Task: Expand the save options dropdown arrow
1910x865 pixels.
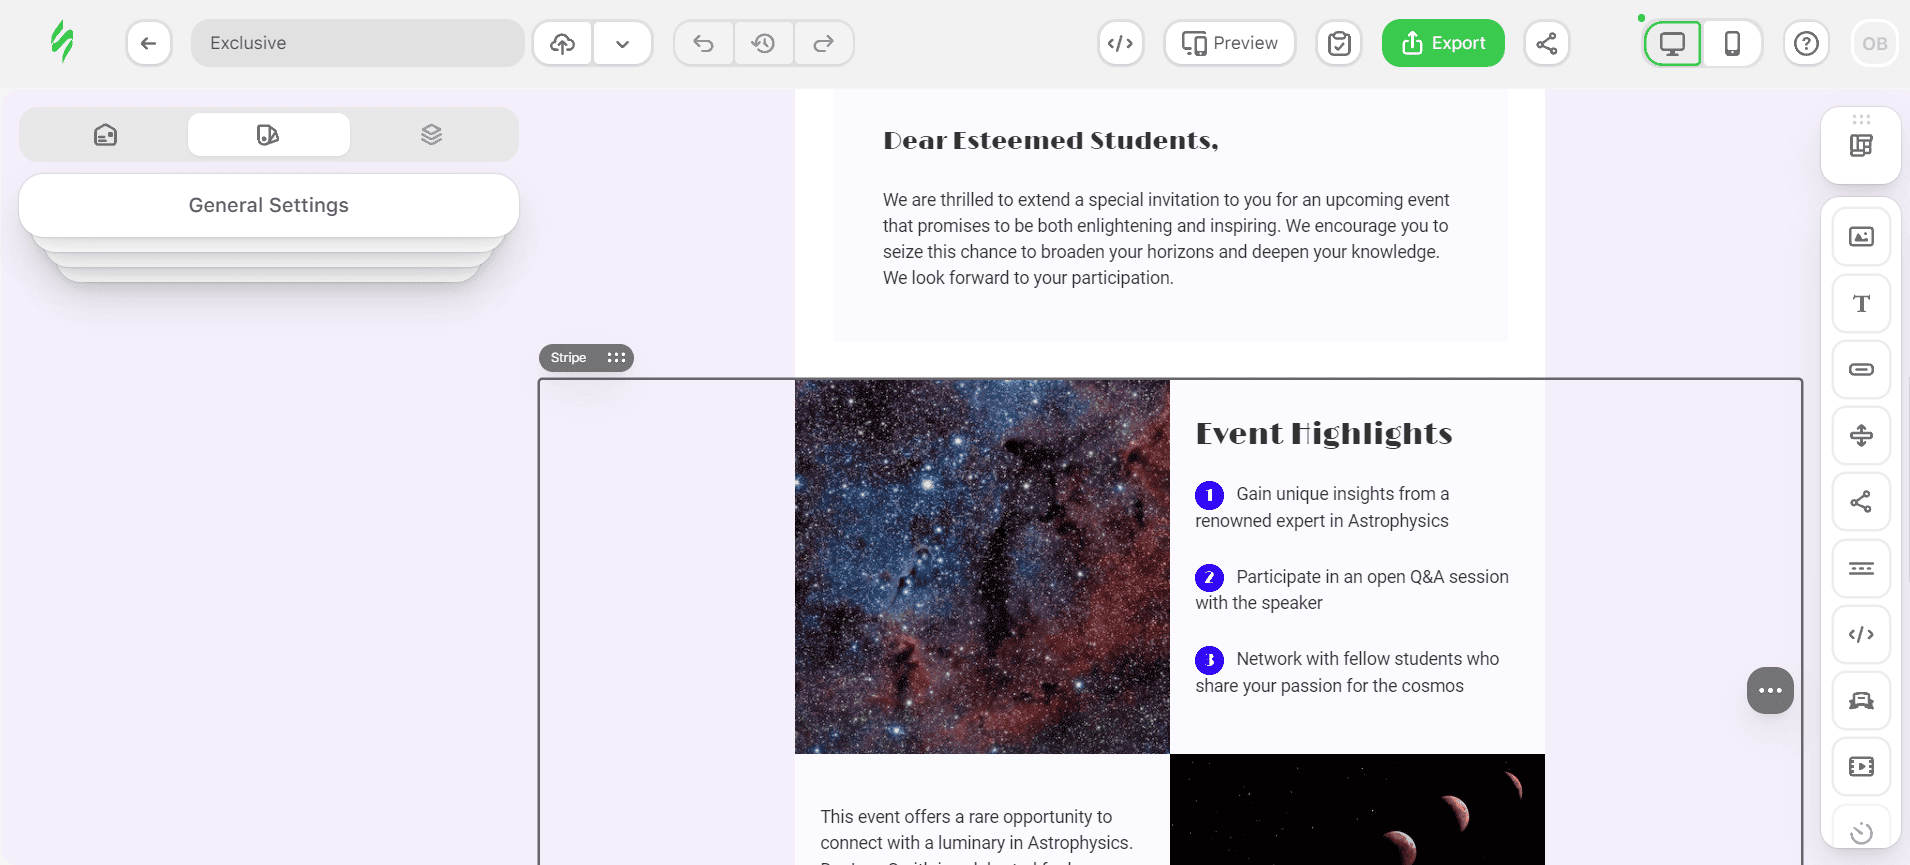Action: point(622,43)
